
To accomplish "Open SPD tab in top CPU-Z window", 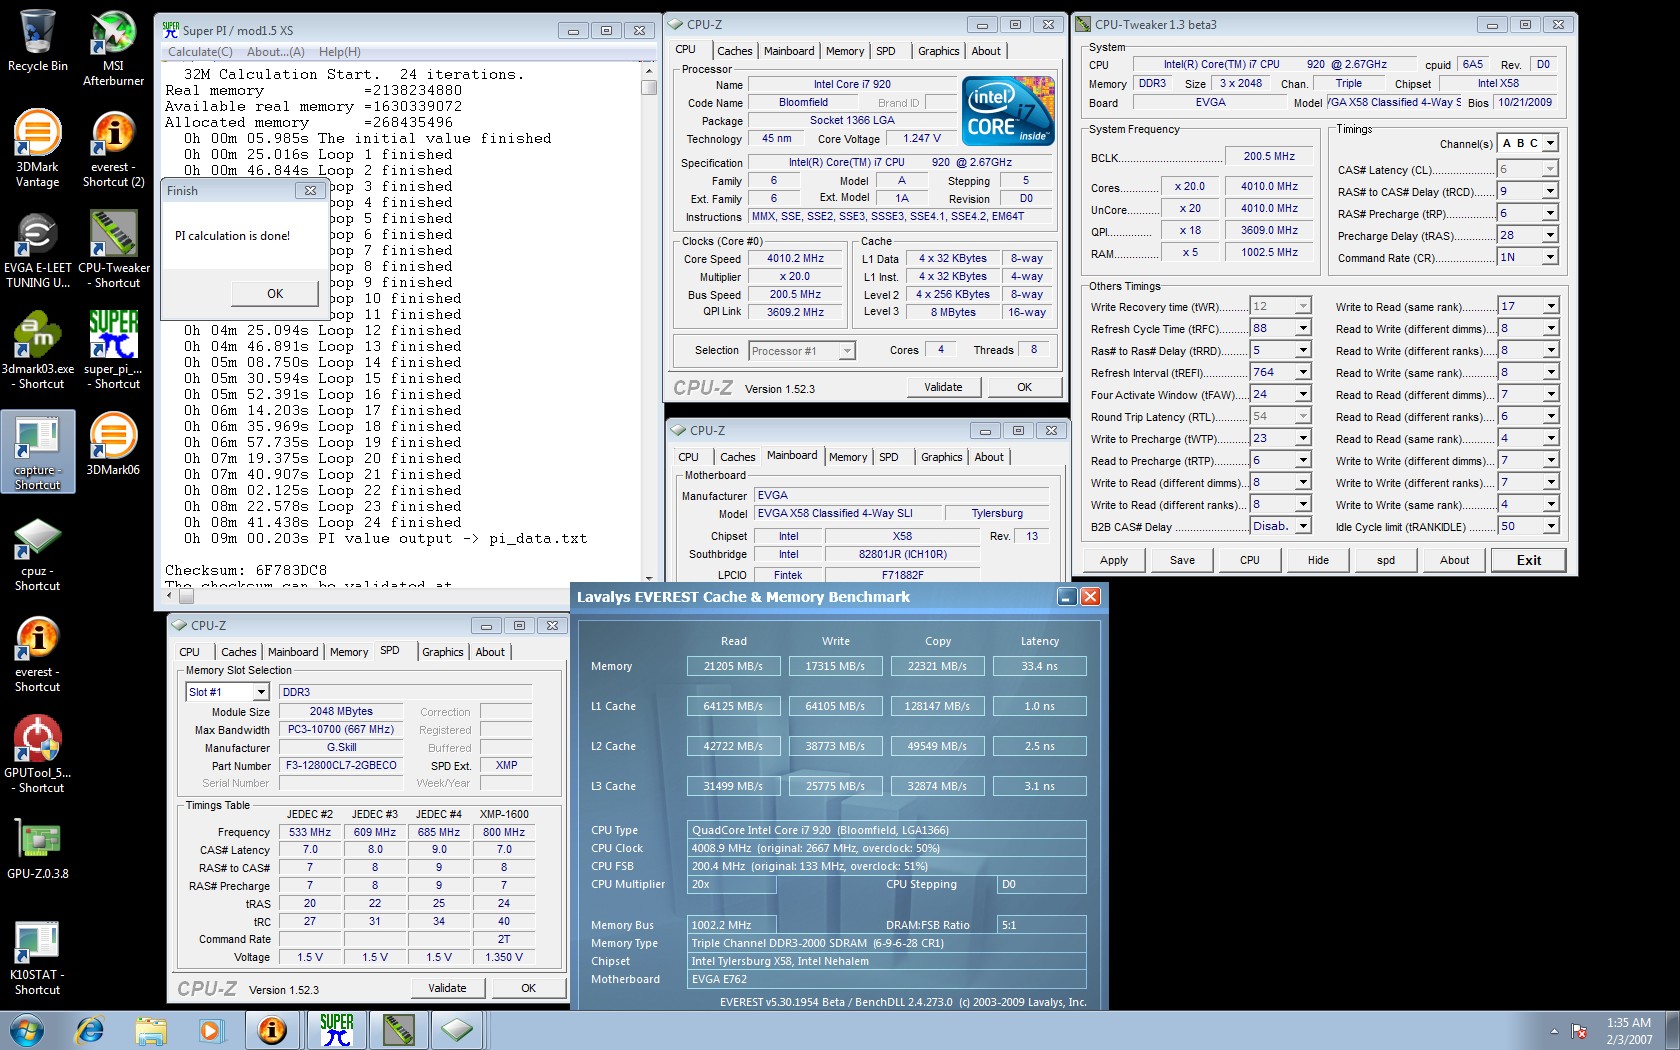I will pos(886,51).
